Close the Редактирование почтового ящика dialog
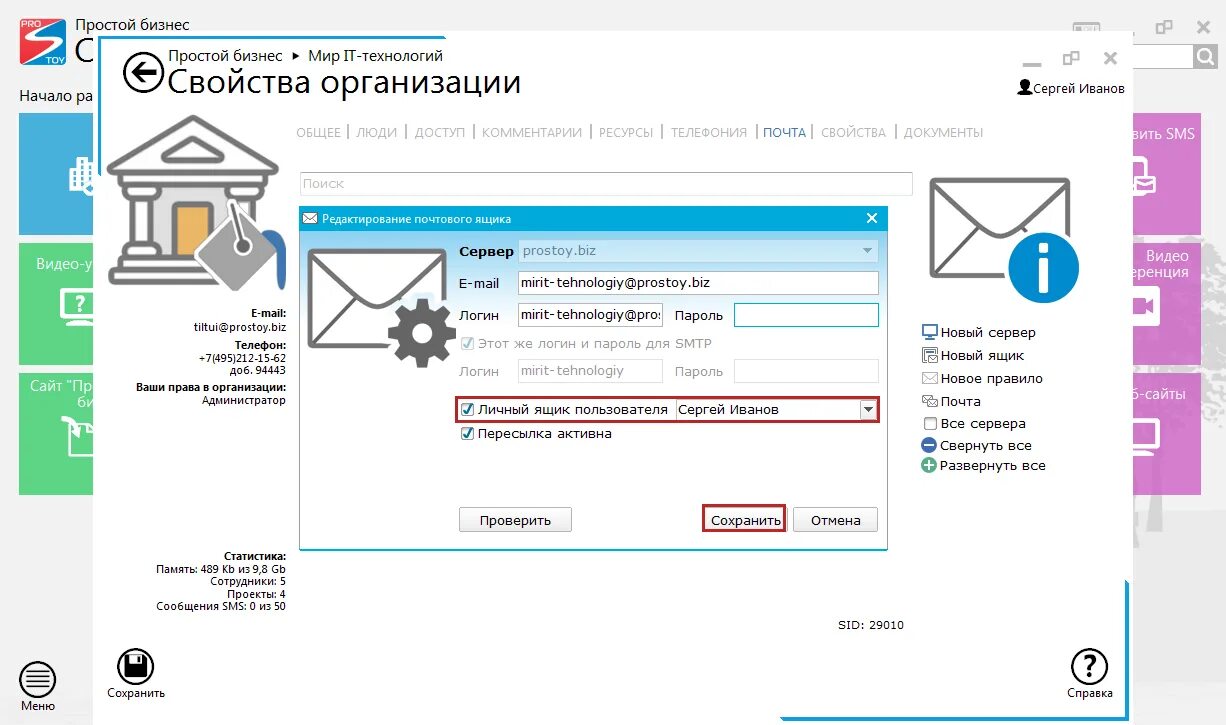This screenshot has height=725, width=1226. [871, 218]
